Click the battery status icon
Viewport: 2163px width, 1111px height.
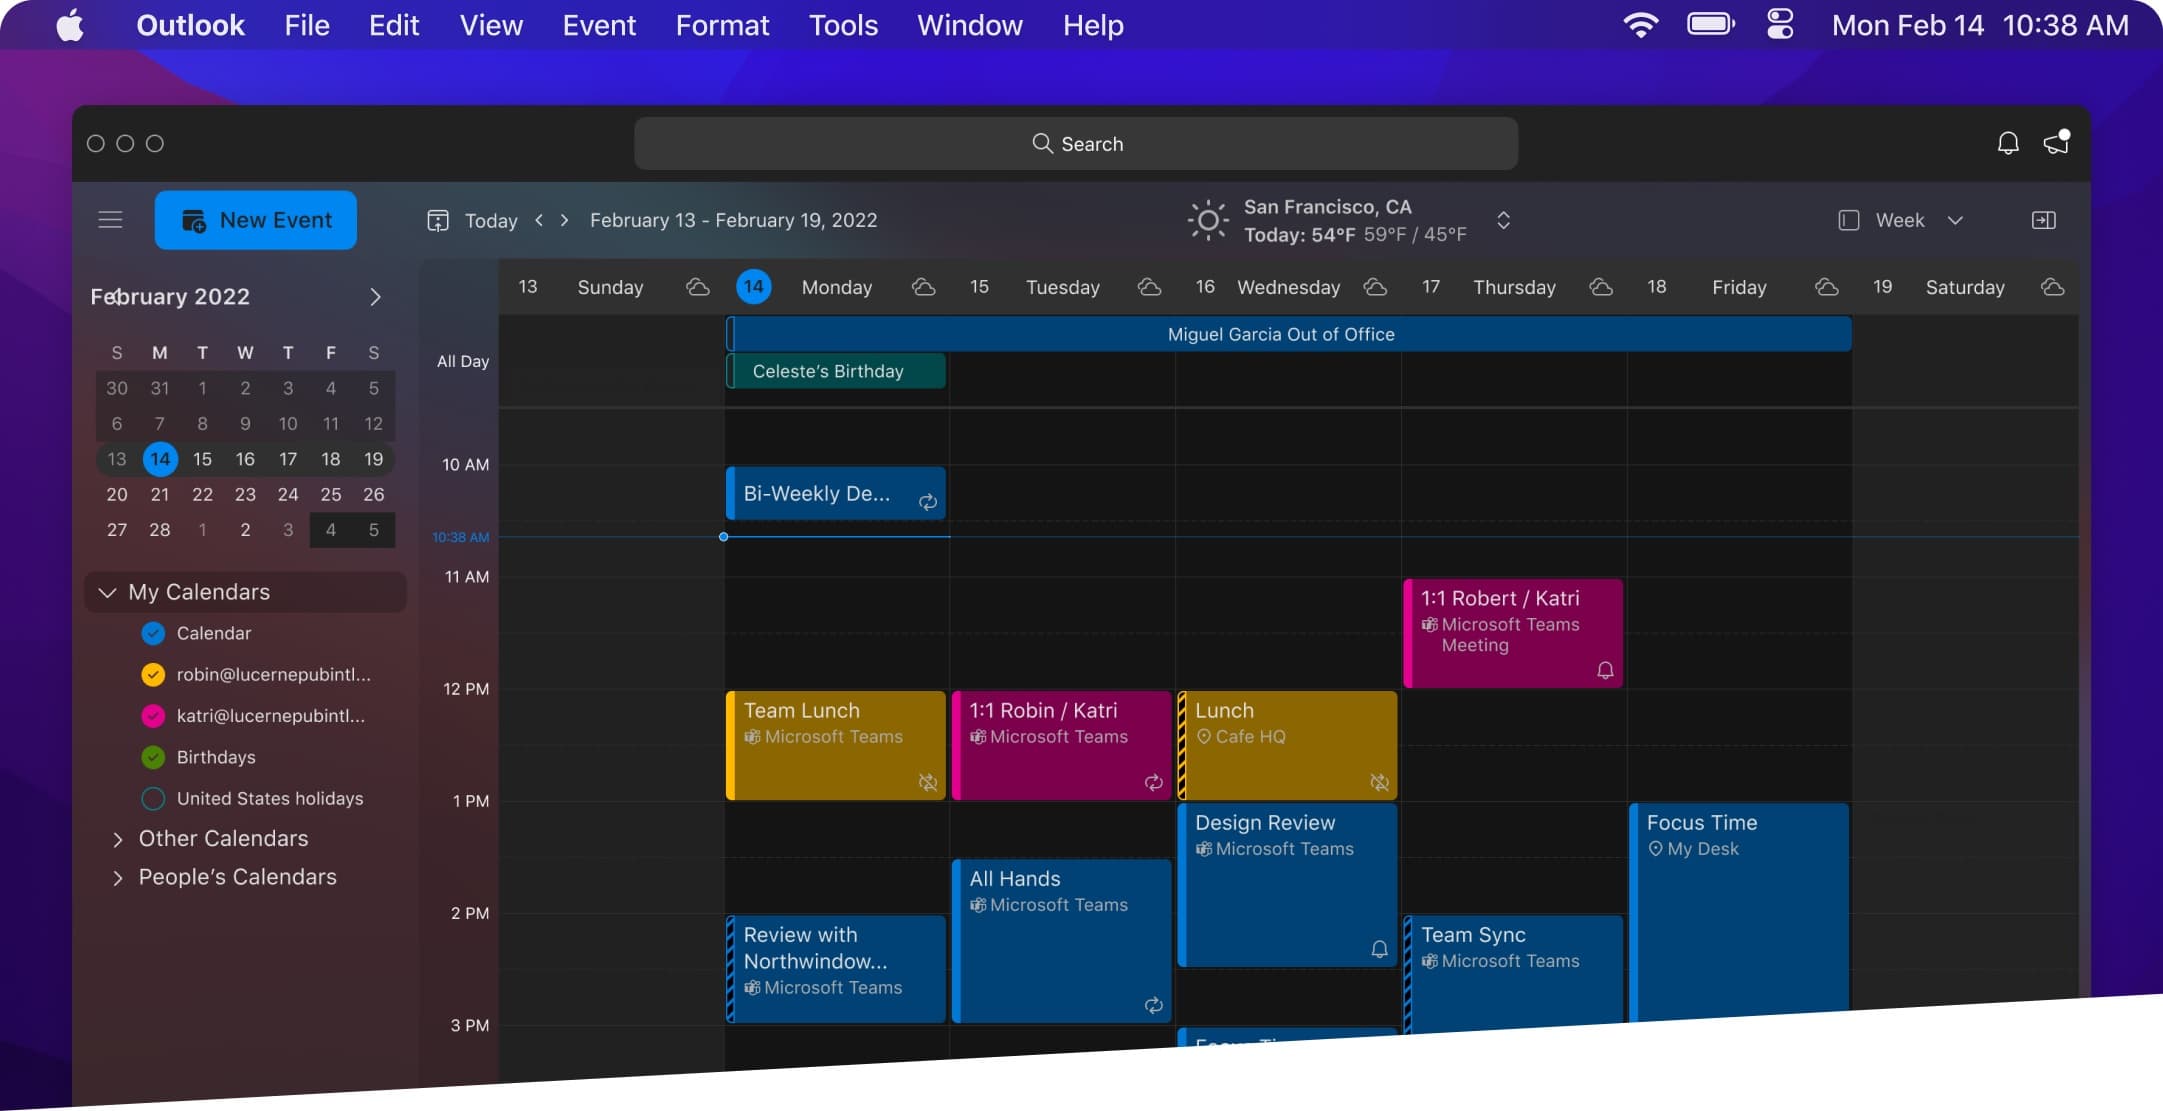coord(1710,24)
